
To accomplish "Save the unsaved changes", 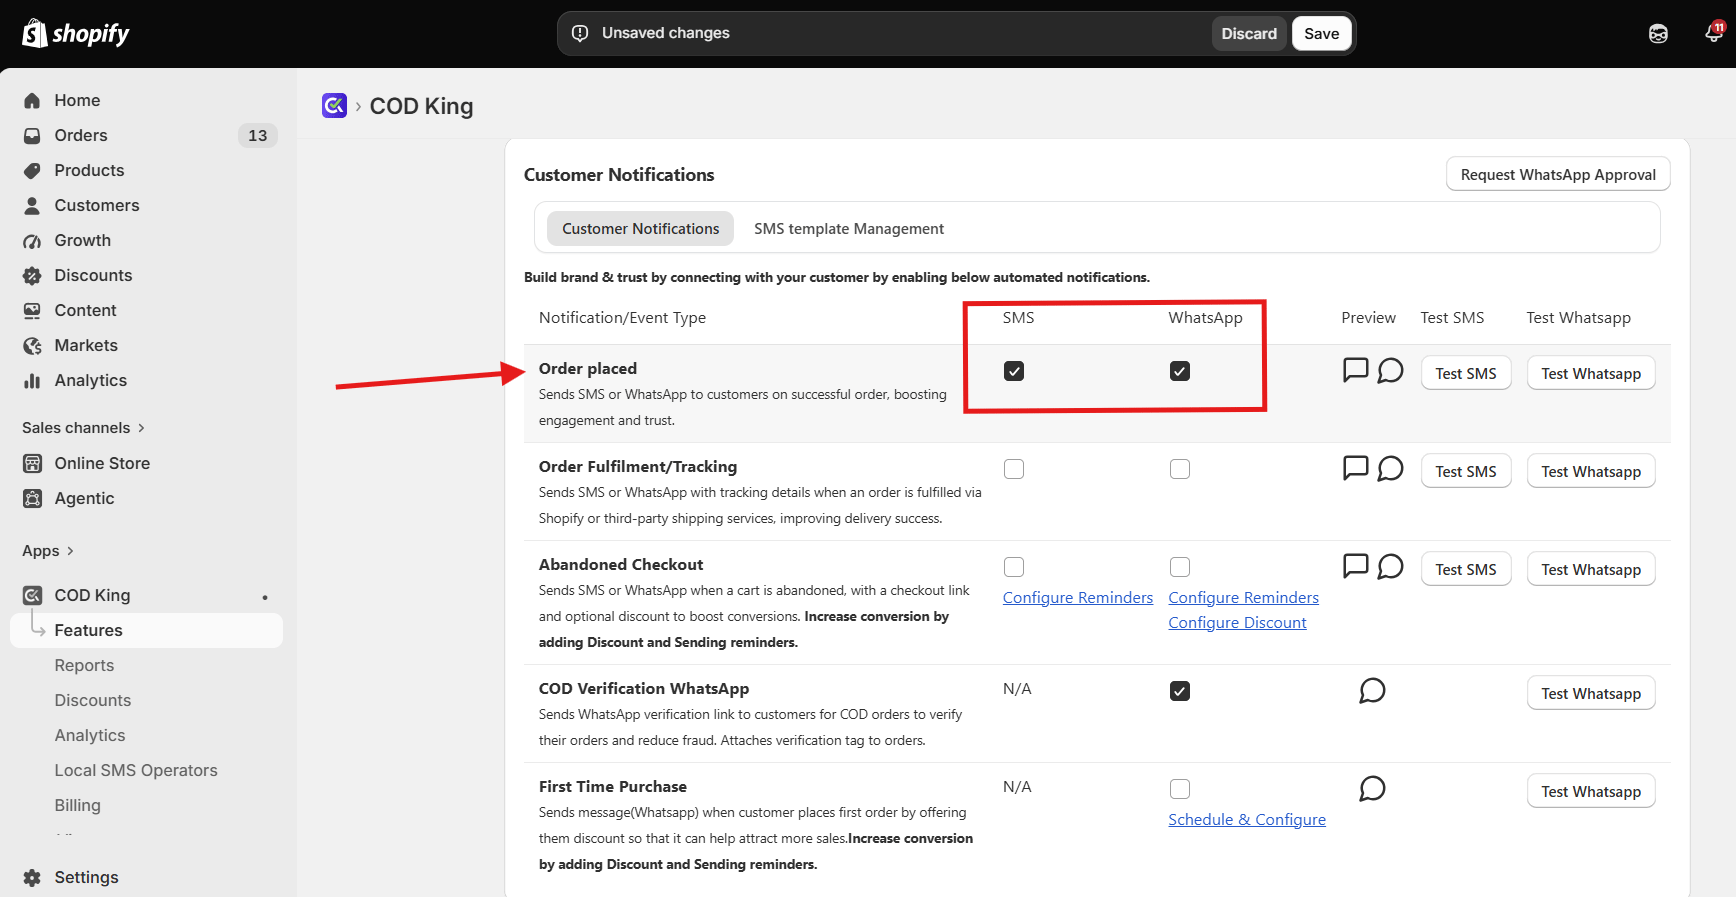I will (x=1321, y=33).
